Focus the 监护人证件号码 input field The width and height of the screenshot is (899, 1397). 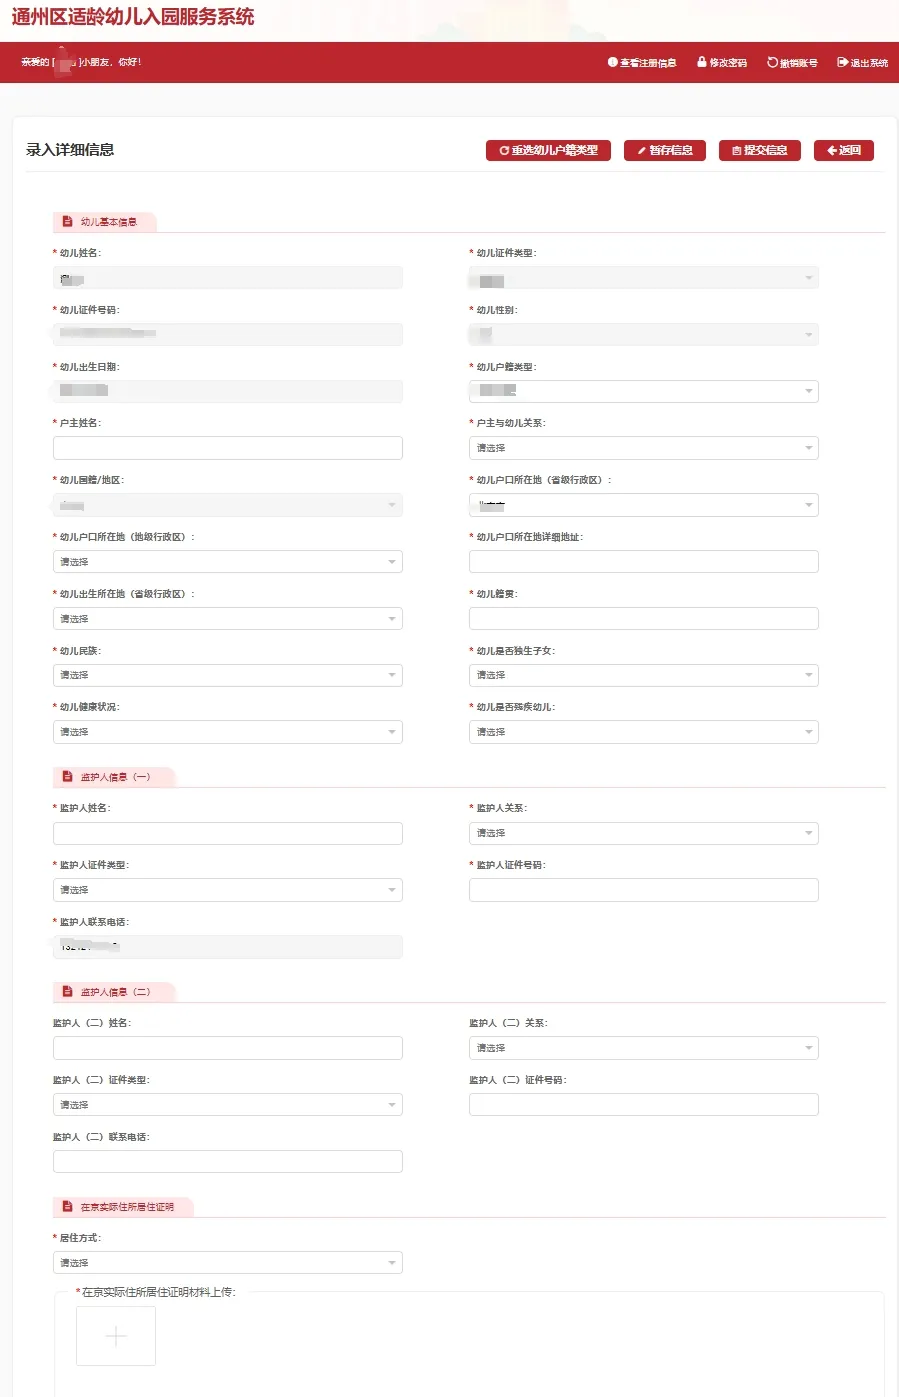(644, 890)
